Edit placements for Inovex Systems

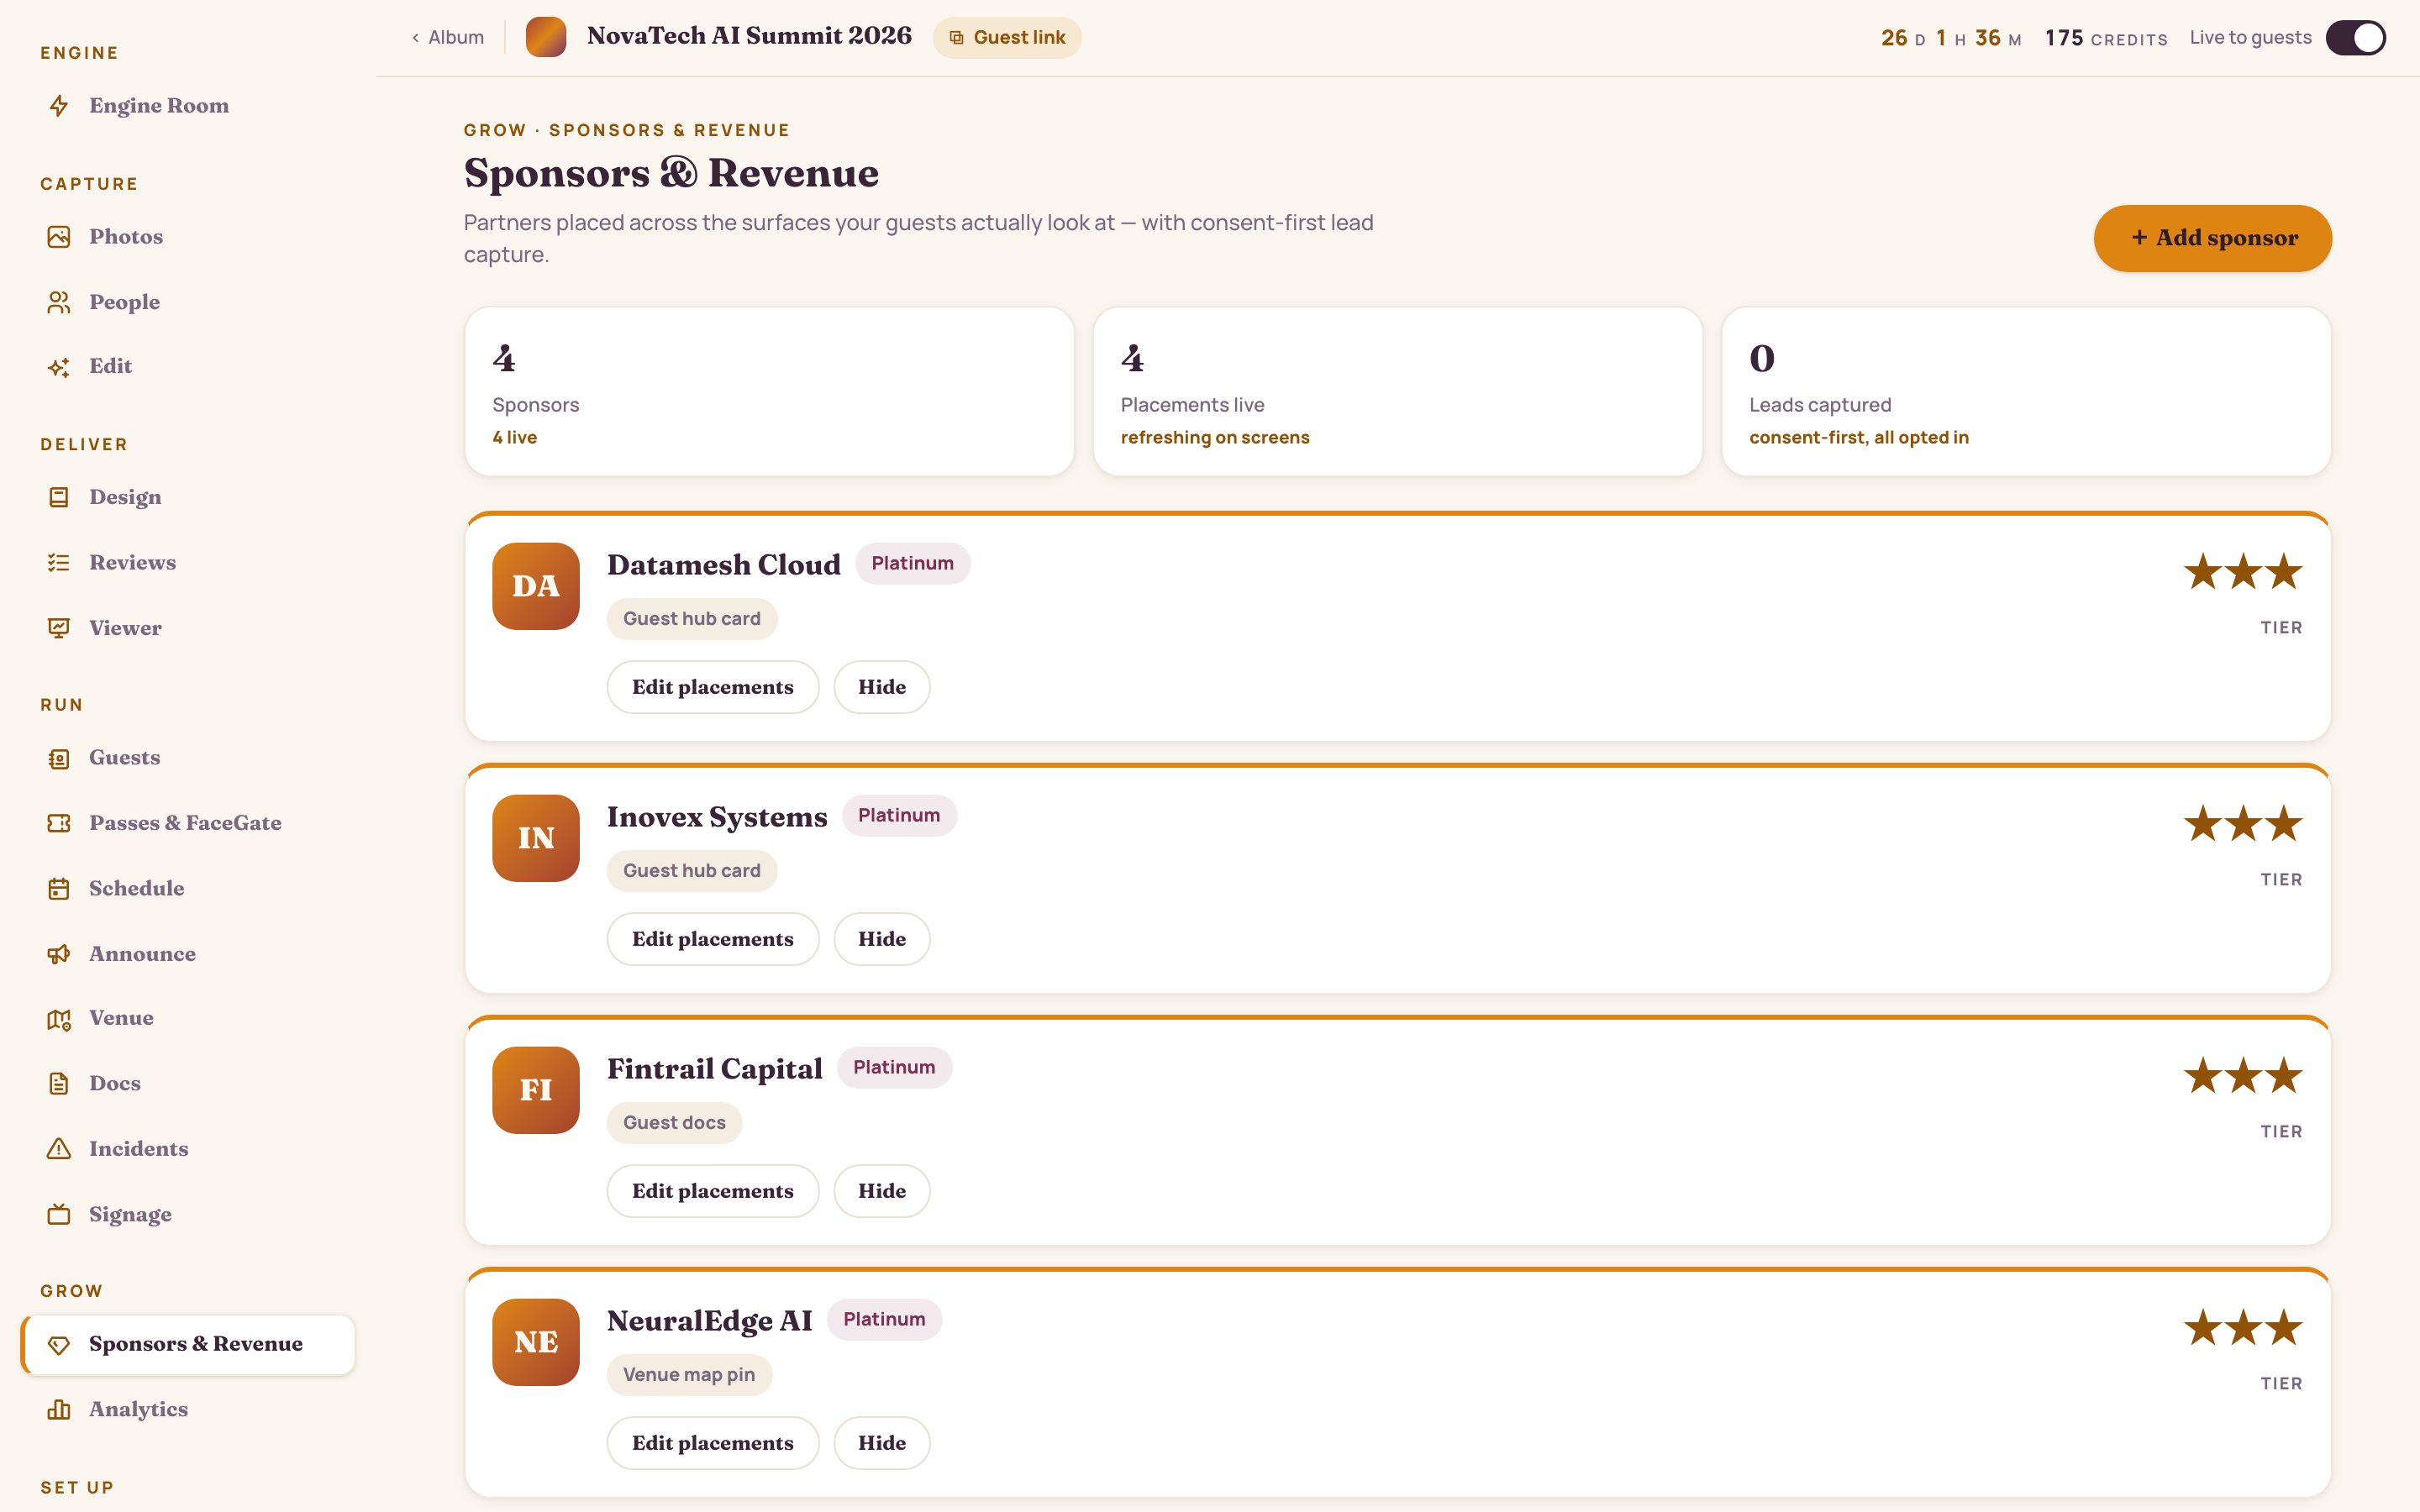coord(713,939)
